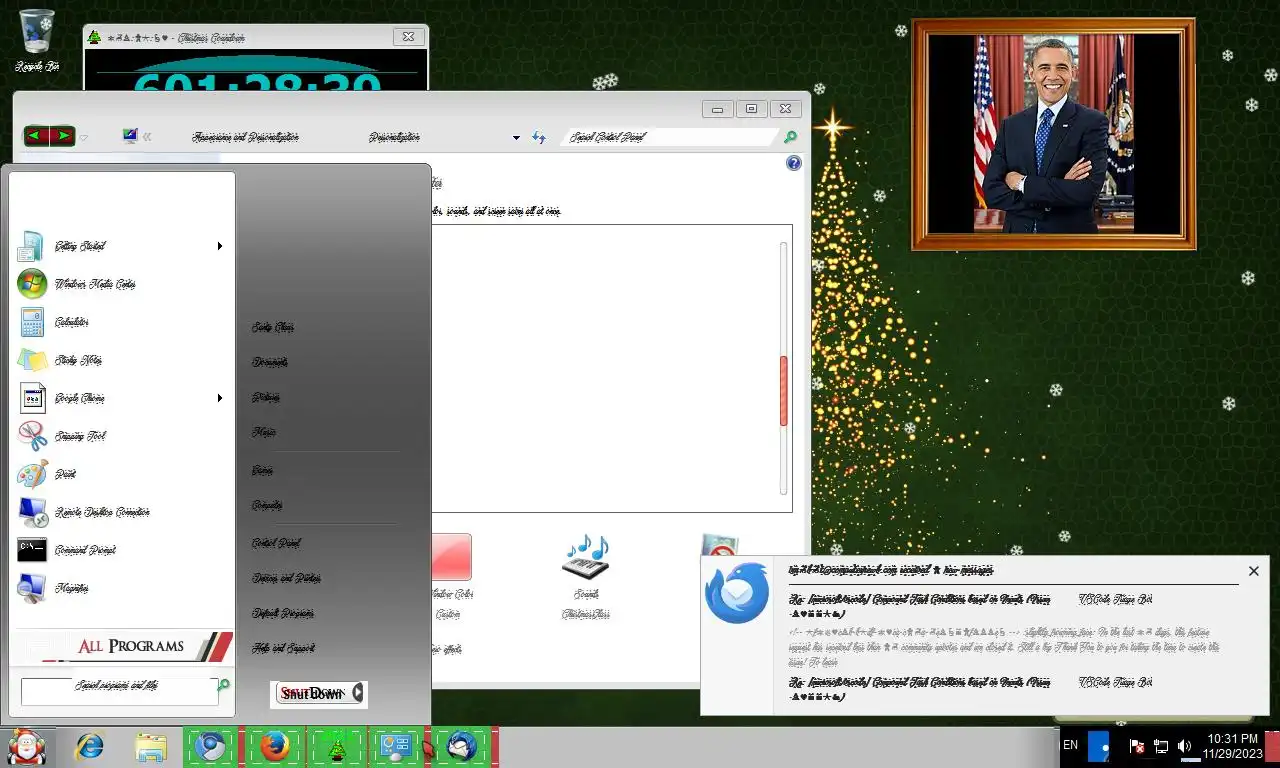Click the volume speaker icon in the system tray

coord(1184,746)
